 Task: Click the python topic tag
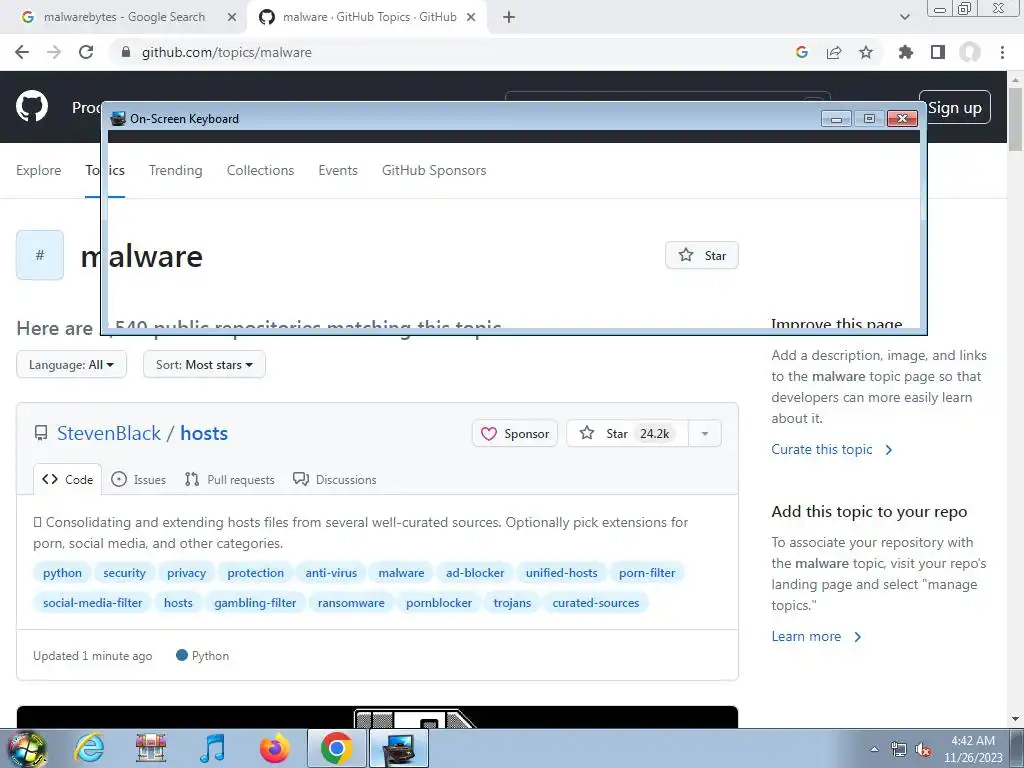click(62, 573)
